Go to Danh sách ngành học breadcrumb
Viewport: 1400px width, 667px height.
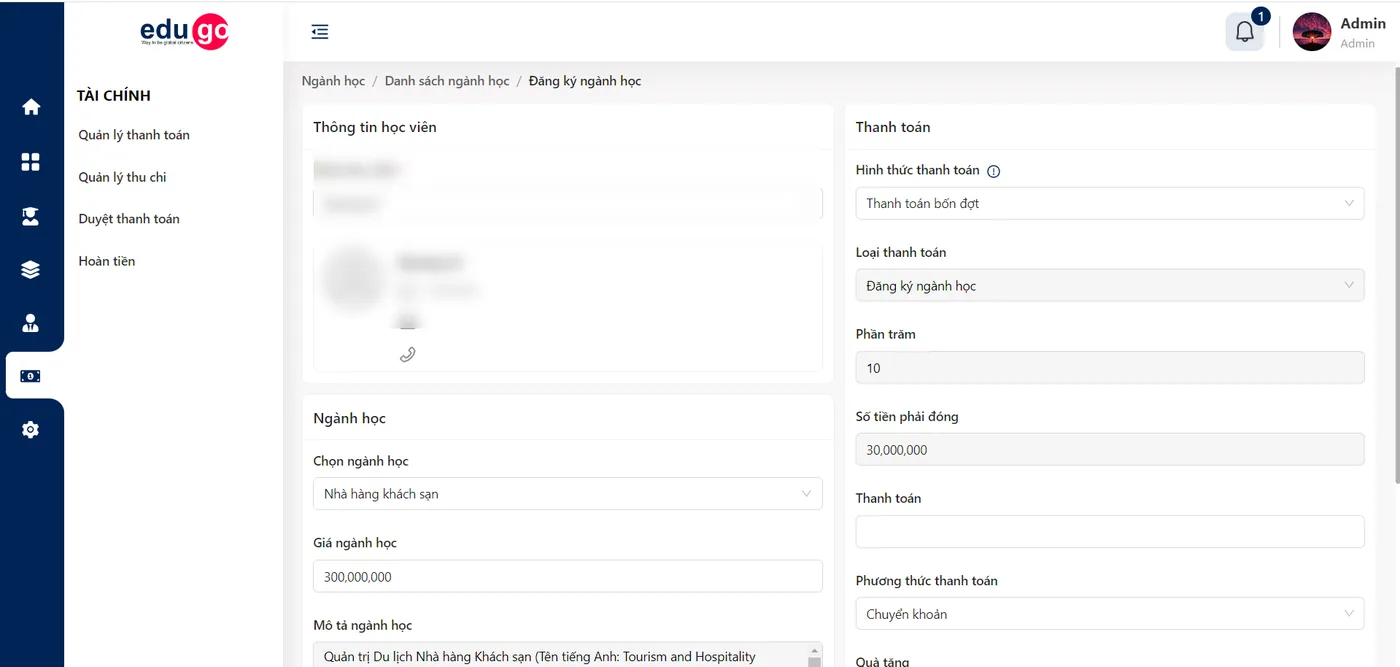click(447, 81)
